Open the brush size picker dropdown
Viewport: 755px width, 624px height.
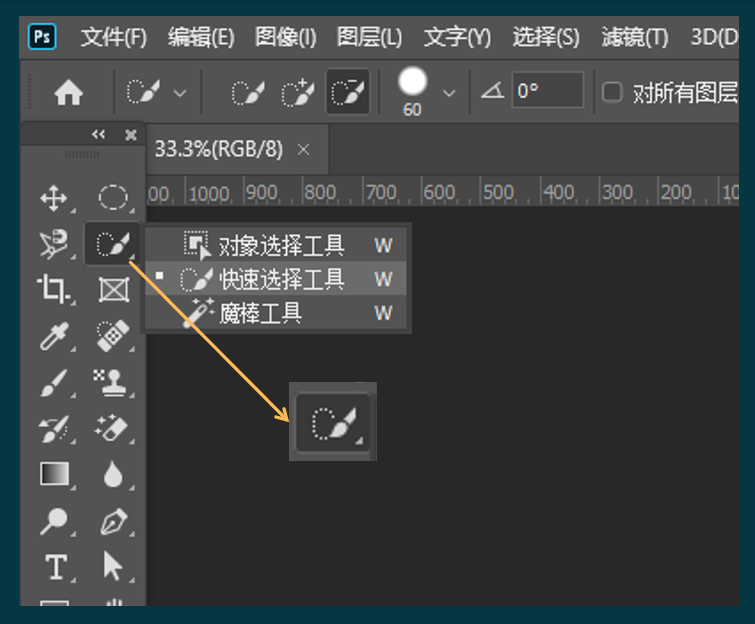coord(448,93)
